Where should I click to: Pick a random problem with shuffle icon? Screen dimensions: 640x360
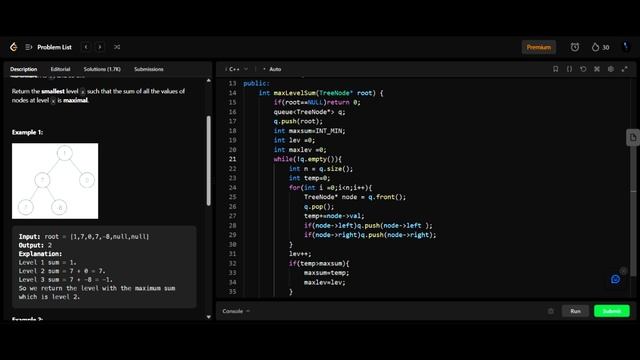(117, 47)
